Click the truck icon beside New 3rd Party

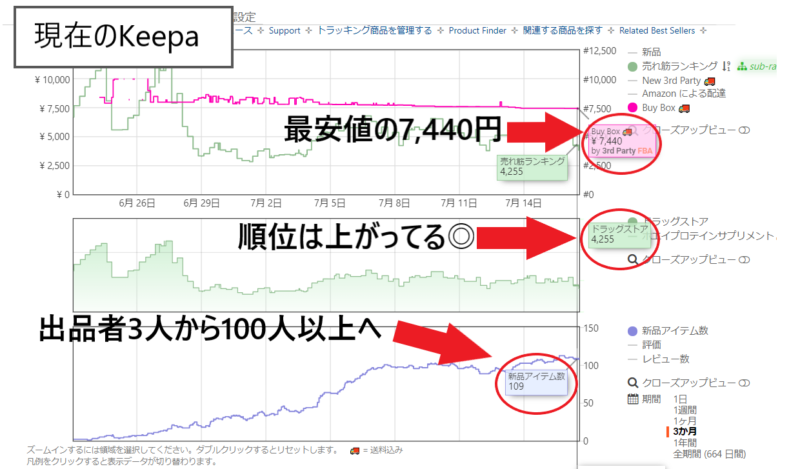tap(709, 81)
